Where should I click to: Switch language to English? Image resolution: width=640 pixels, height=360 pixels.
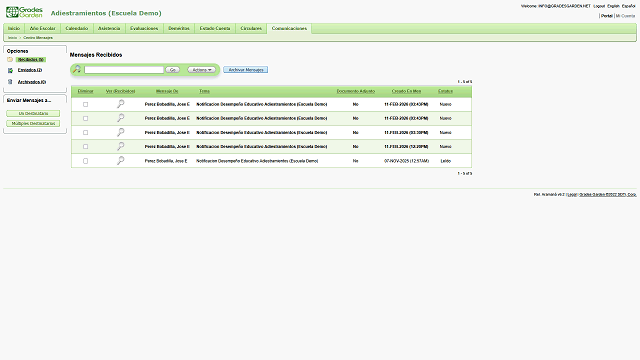[x=613, y=6]
